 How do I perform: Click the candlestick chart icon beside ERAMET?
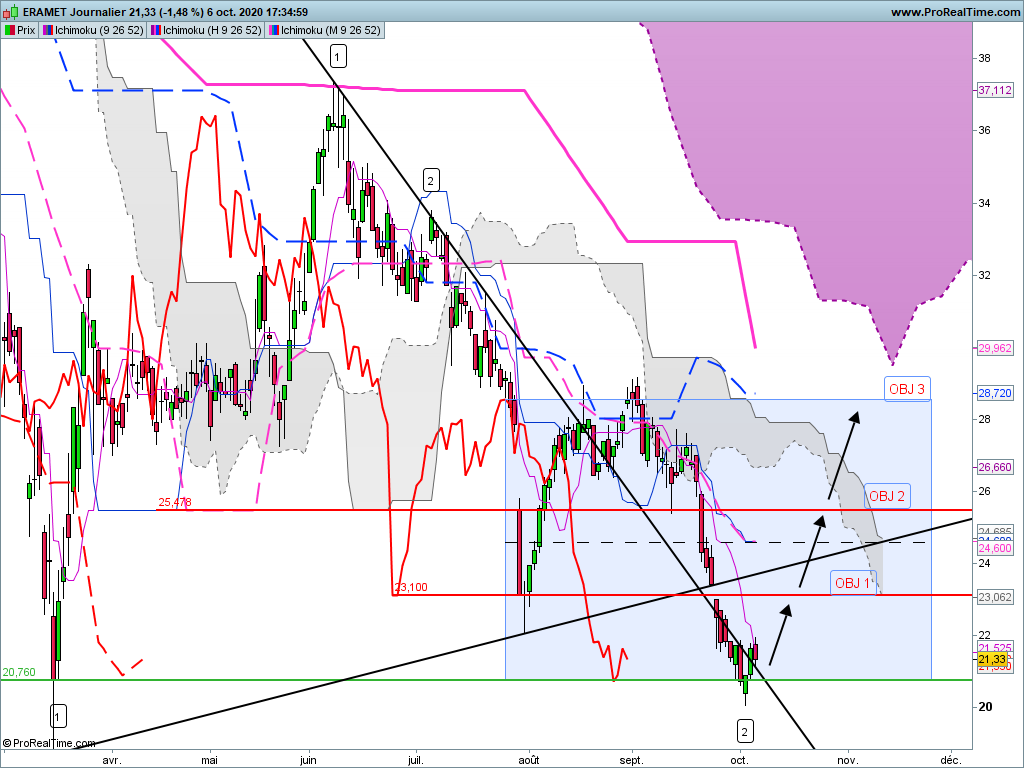point(10,12)
